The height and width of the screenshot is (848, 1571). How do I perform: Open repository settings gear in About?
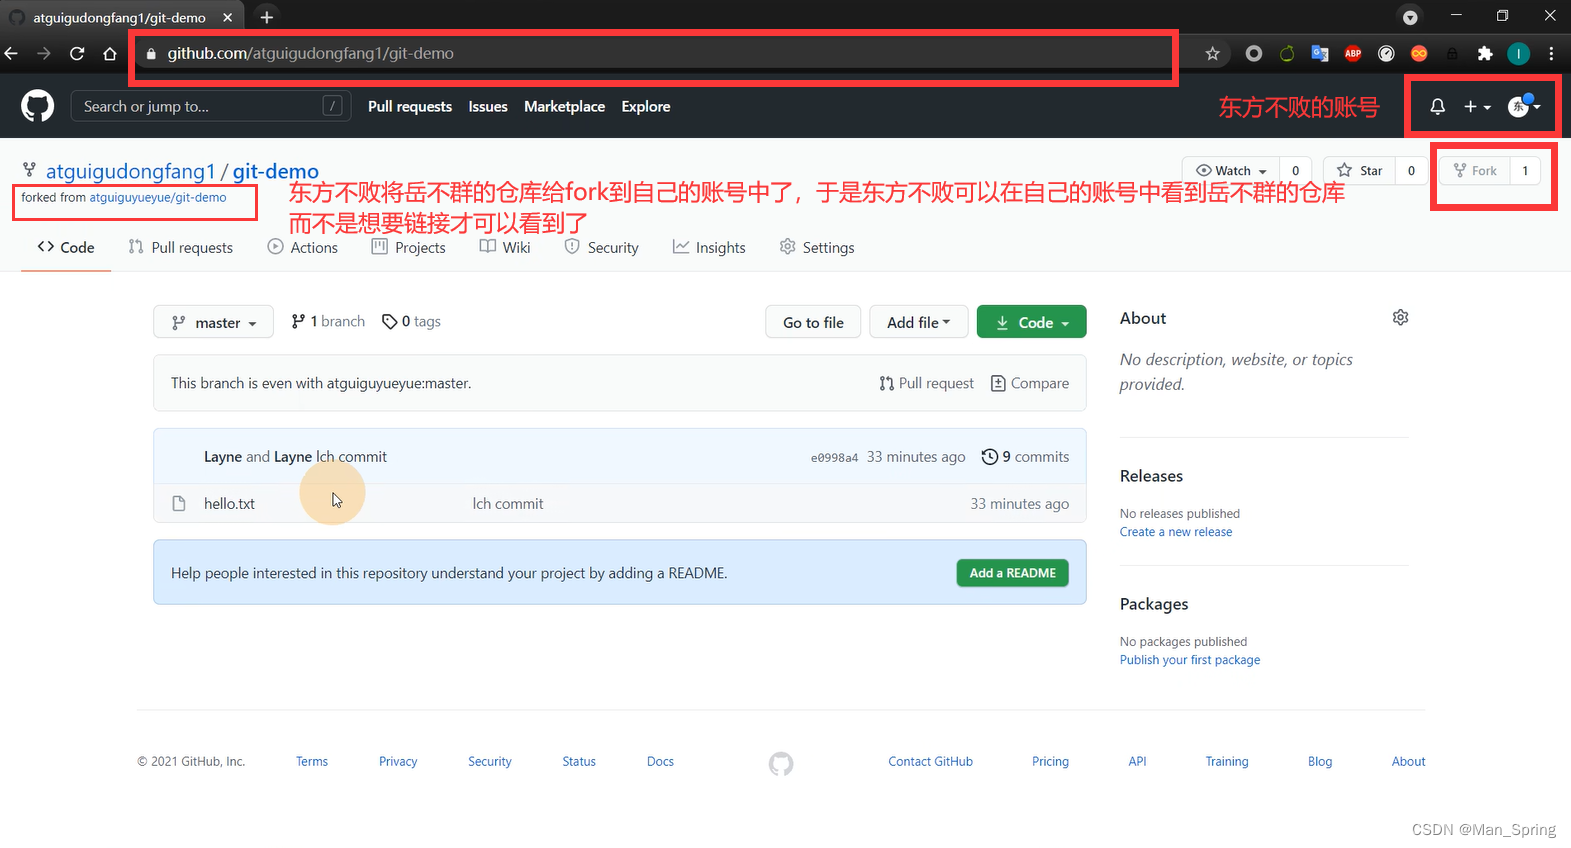(1400, 317)
